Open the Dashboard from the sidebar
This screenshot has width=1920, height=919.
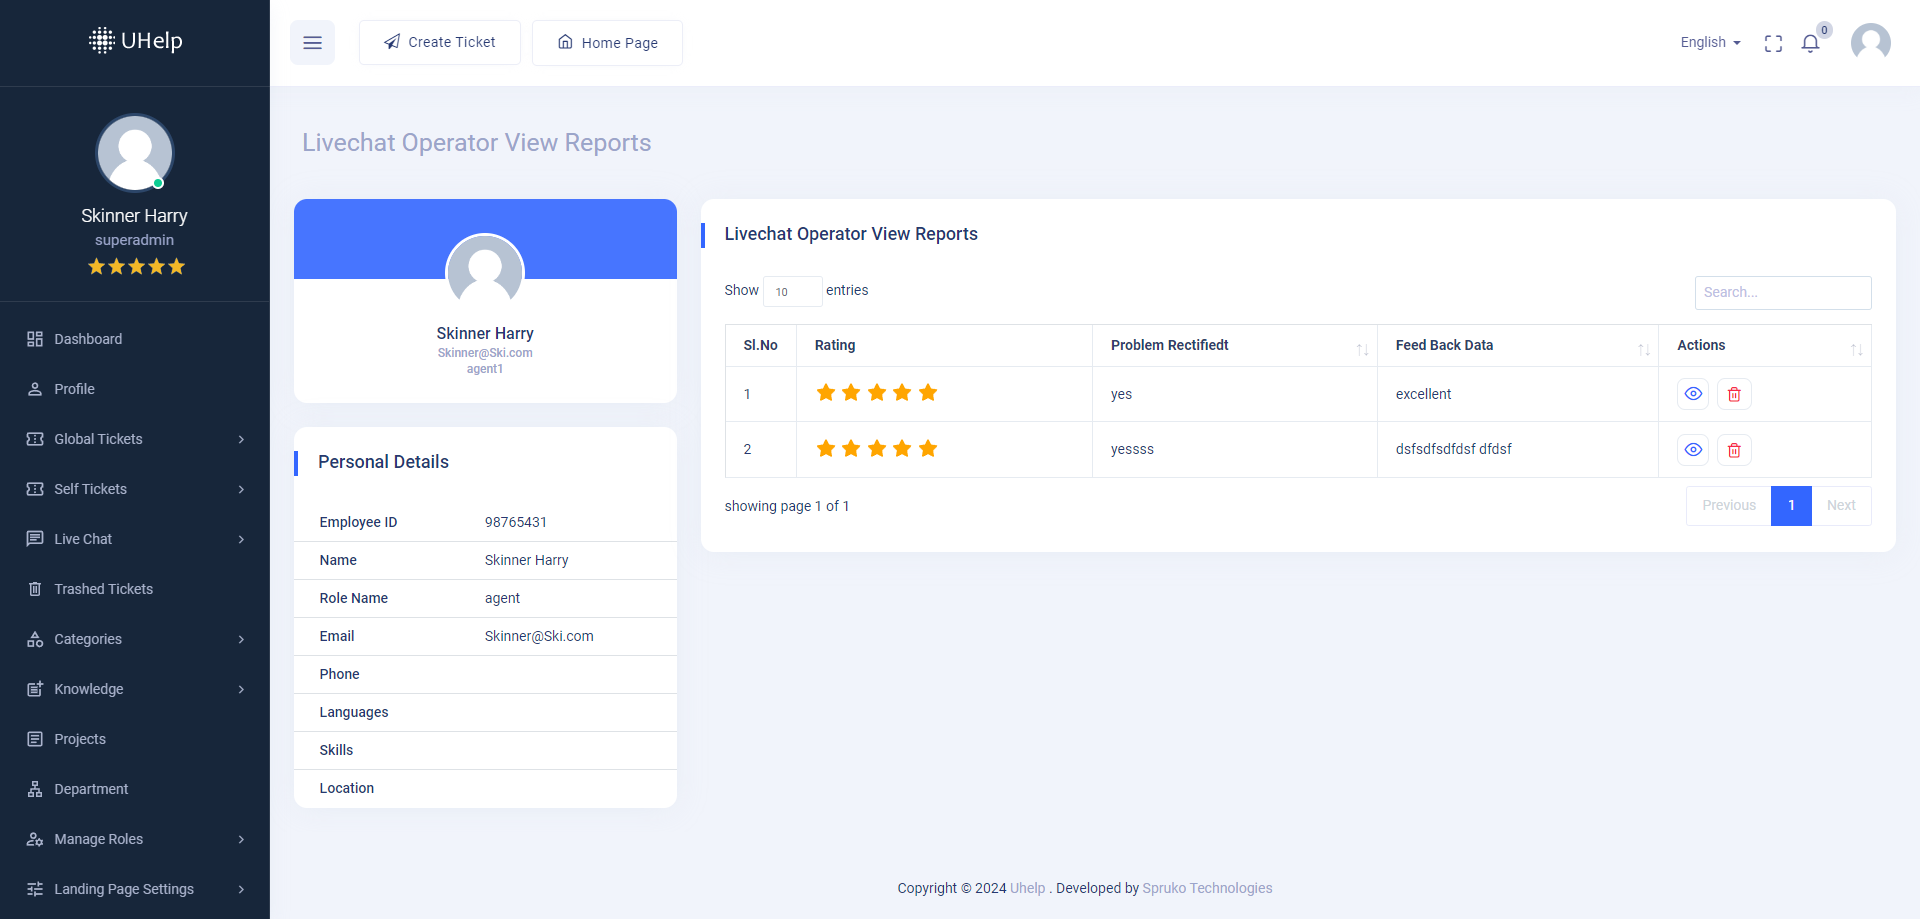[x=88, y=339]
